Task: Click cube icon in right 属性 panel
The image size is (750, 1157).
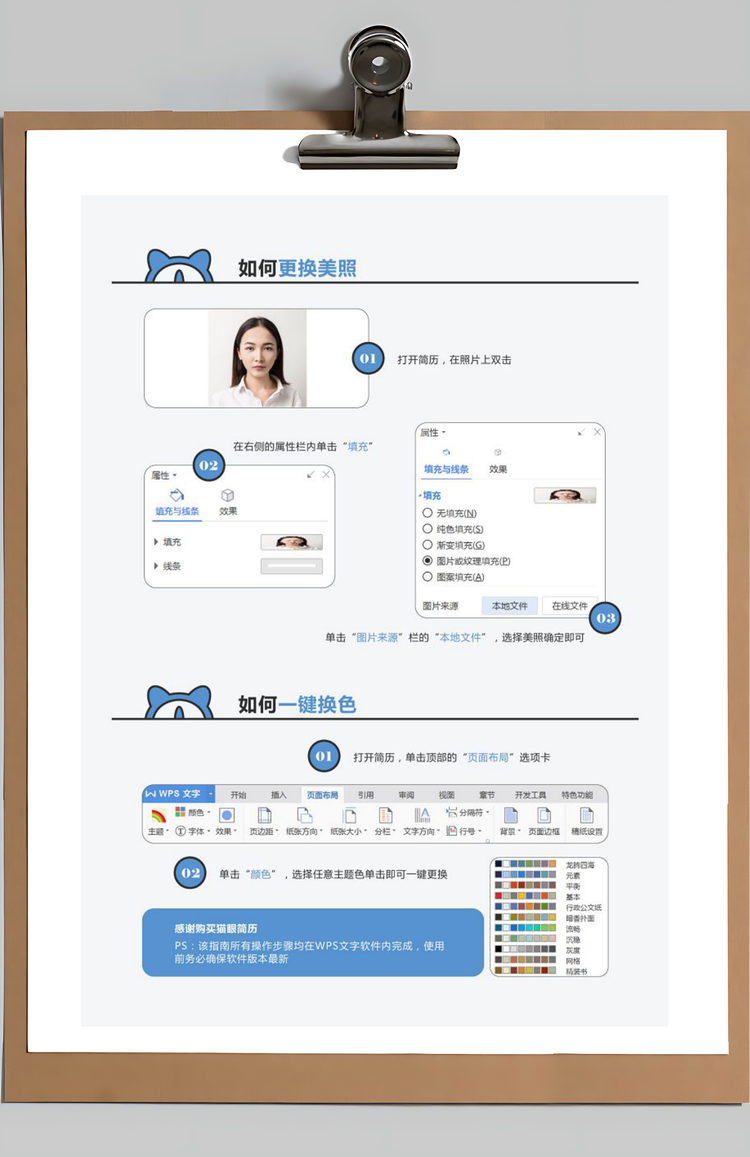Action: click(x=498, y=452)
